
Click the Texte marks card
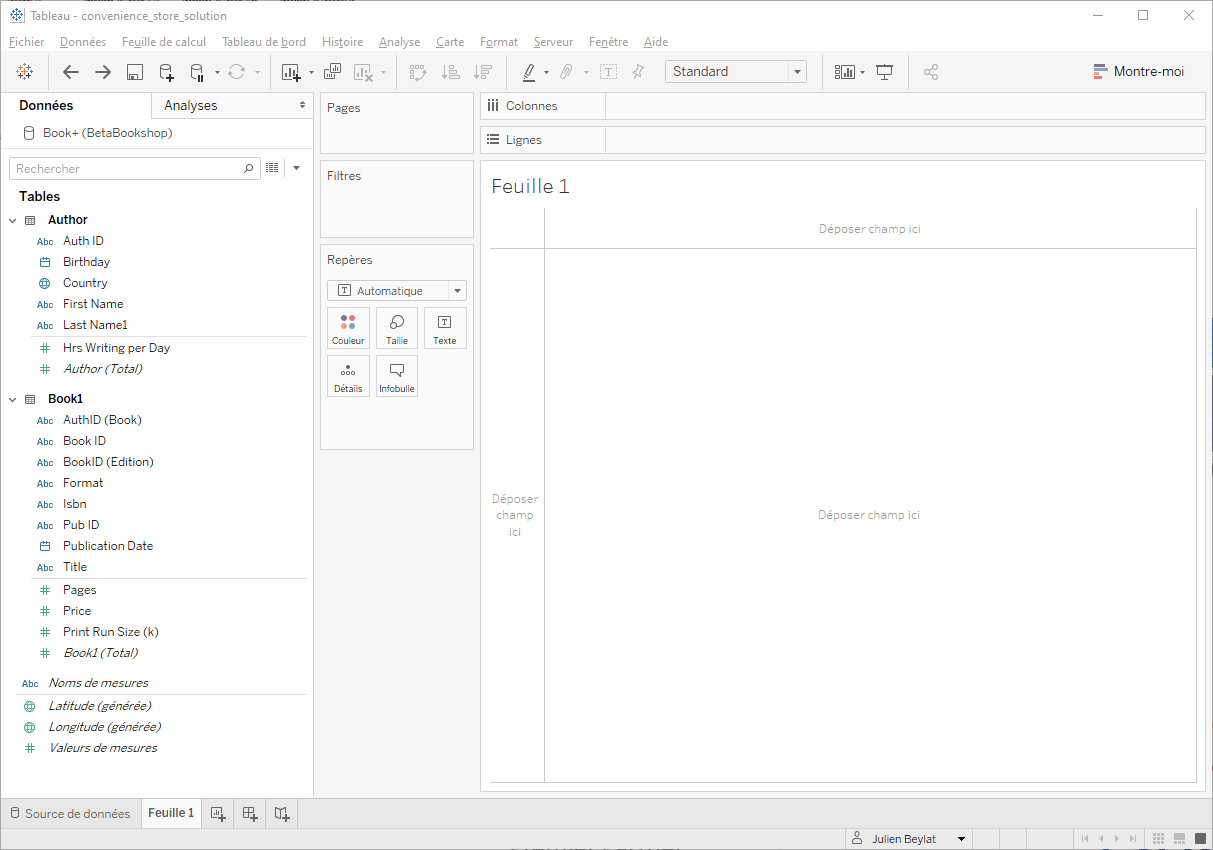coord(445,328)
